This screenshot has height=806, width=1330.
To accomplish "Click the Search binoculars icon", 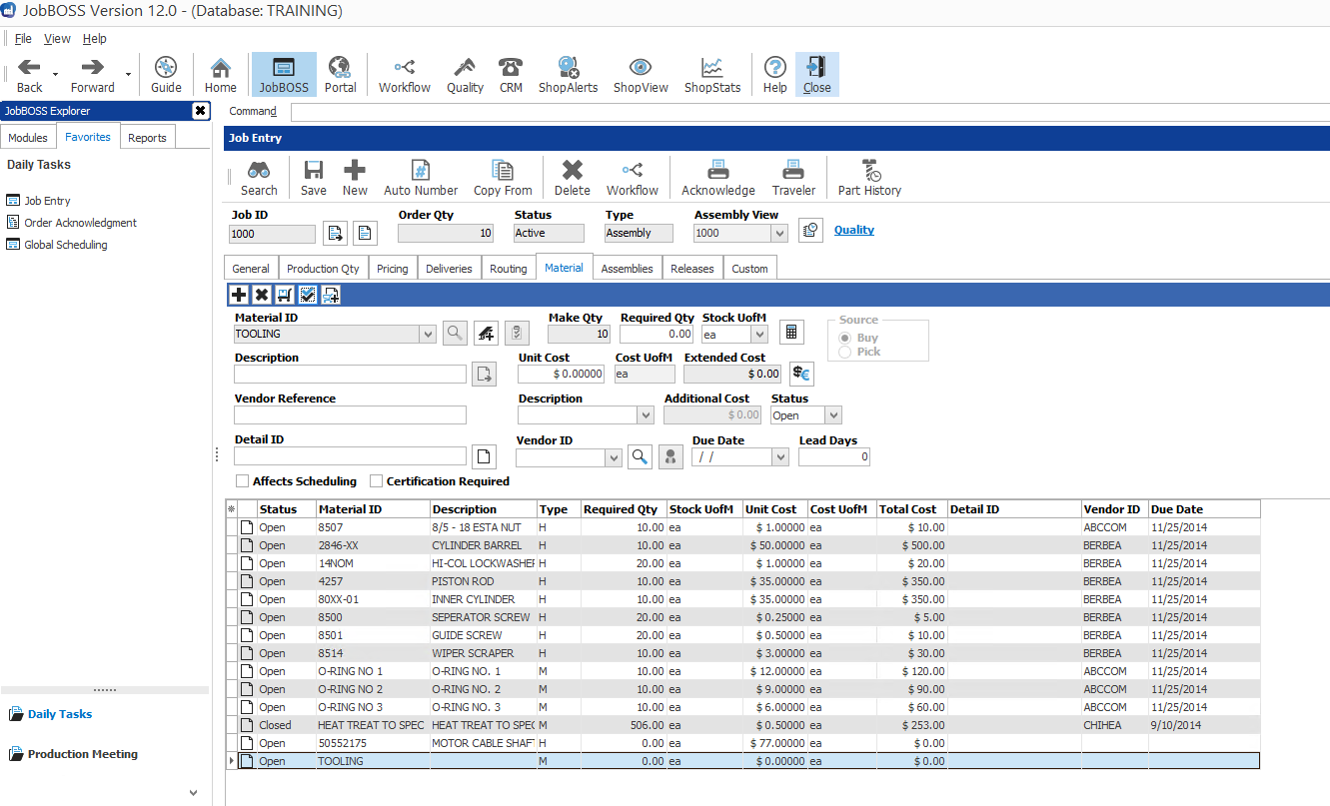I will [x=259, y=177].
